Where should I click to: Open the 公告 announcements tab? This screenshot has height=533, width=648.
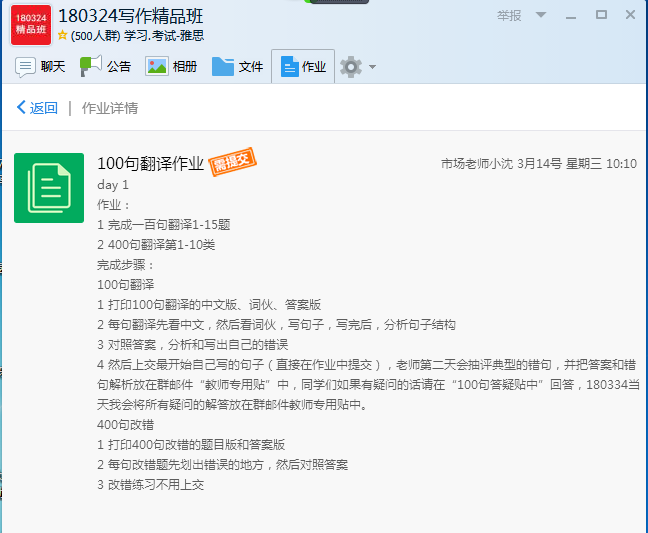[106, 67]
